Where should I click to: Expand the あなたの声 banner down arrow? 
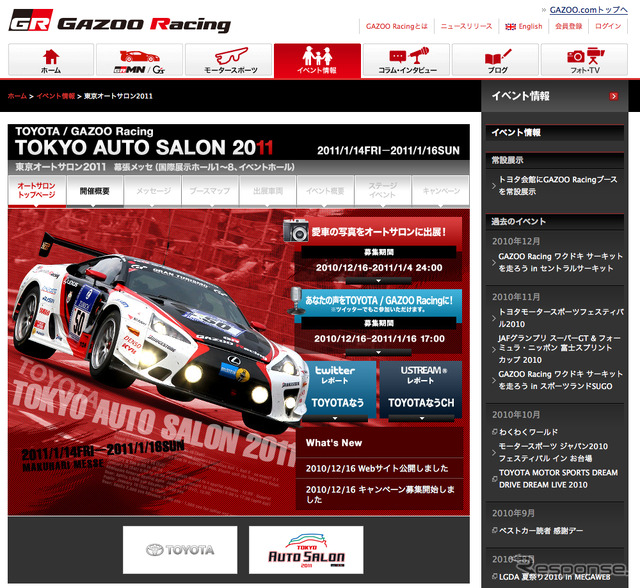pos(378,352)
